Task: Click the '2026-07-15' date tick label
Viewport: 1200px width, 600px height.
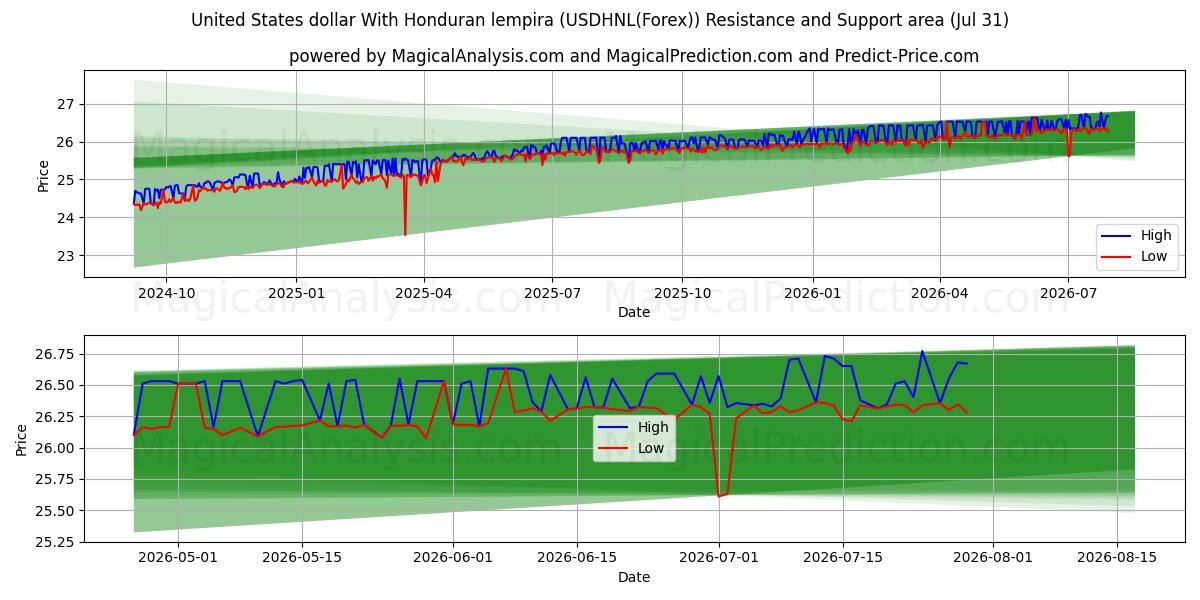Action: tap(843, 559)
